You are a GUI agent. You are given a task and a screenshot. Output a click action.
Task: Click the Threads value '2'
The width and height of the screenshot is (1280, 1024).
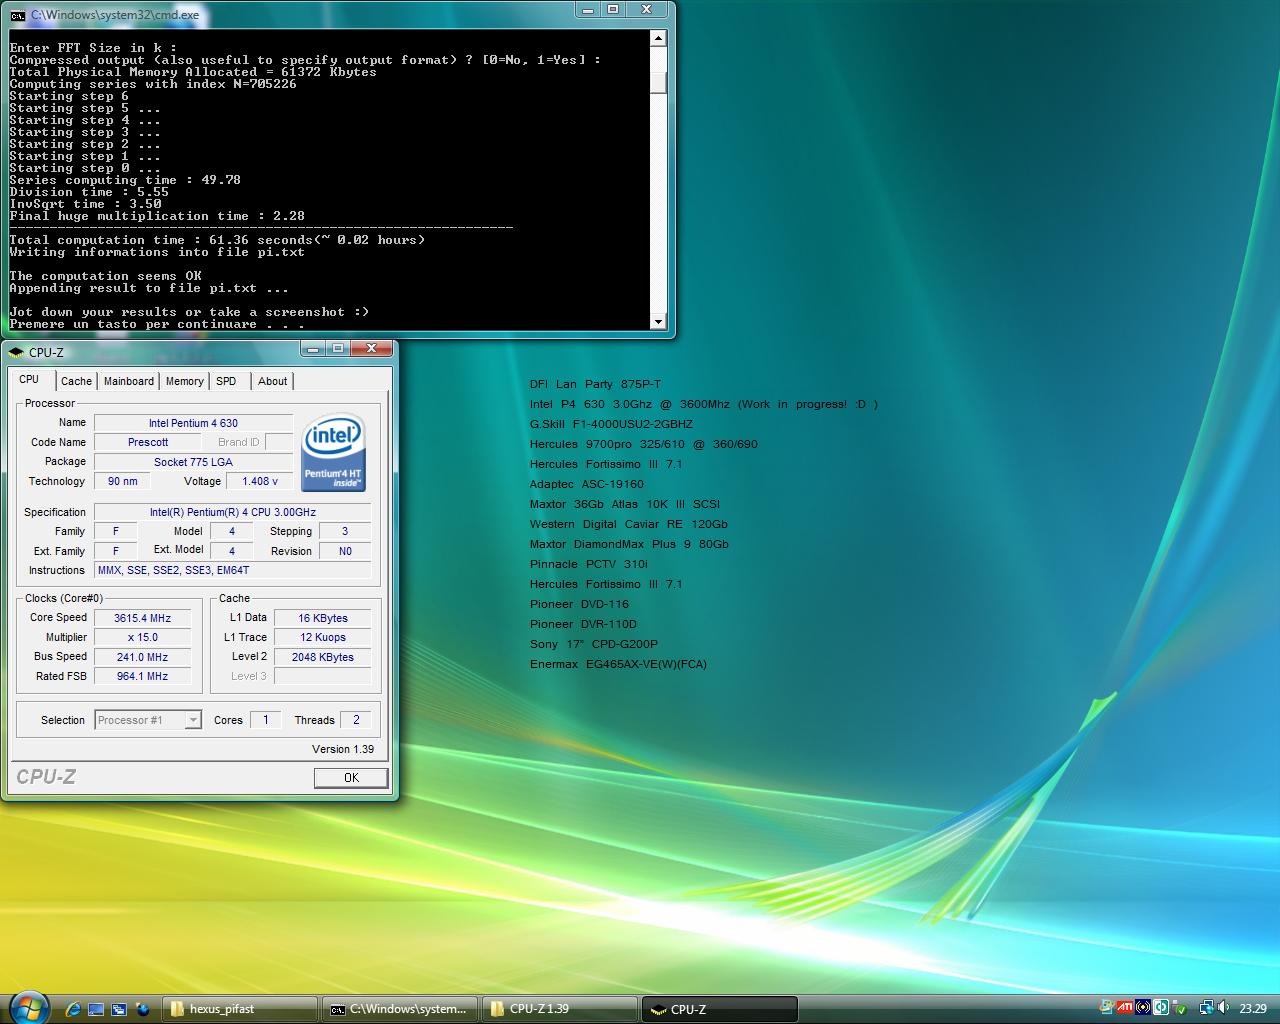point(356,720)
